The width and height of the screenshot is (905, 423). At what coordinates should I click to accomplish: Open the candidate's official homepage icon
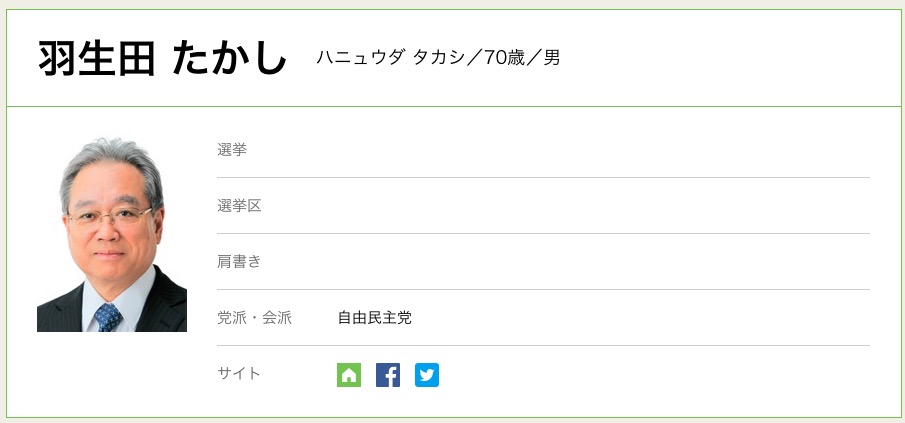(x=348, y=375)
